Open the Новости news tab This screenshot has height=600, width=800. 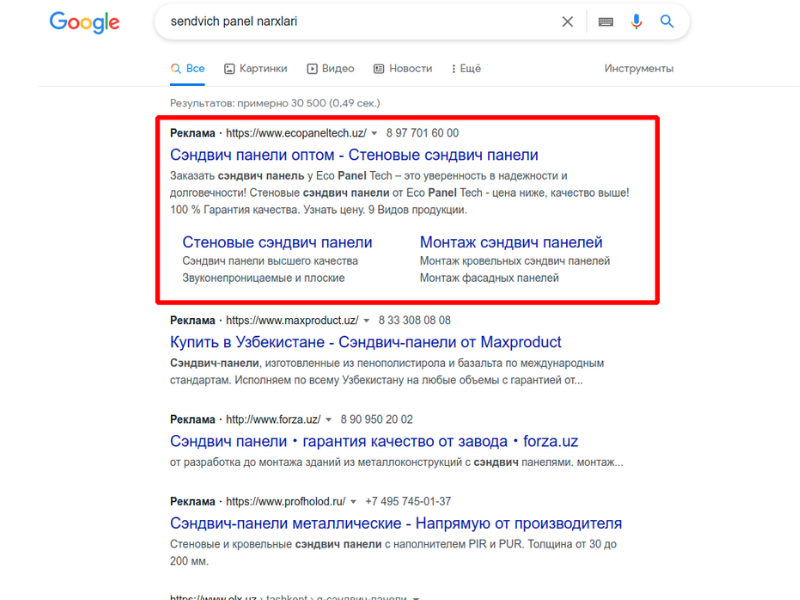403,68
